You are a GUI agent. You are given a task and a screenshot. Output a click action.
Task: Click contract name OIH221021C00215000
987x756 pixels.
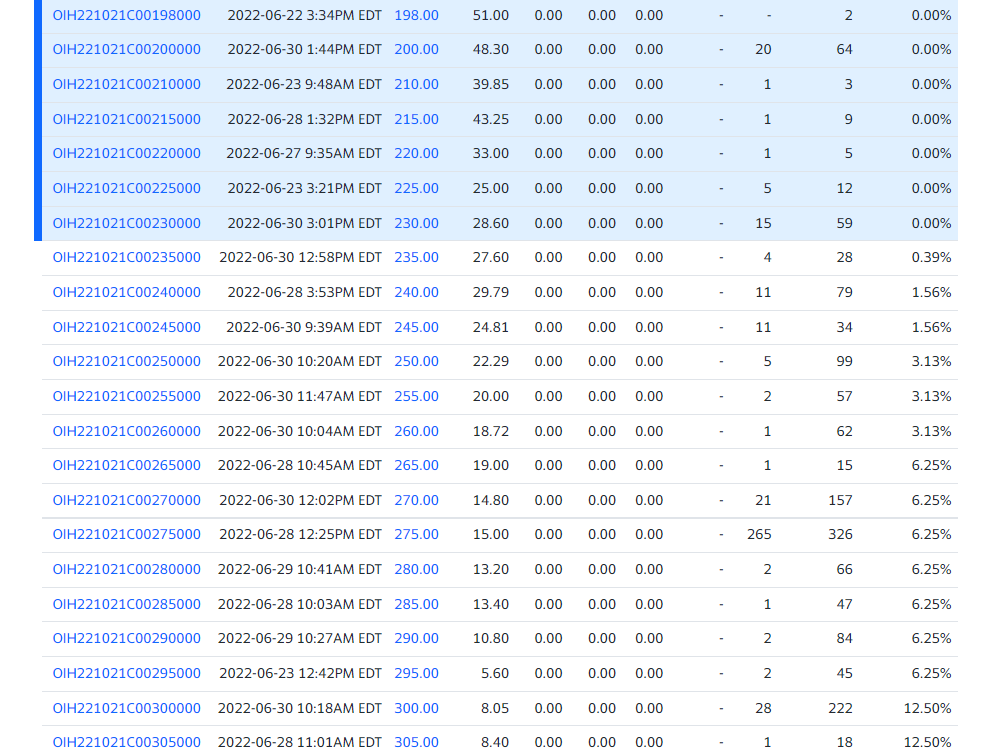coord(127,120)
